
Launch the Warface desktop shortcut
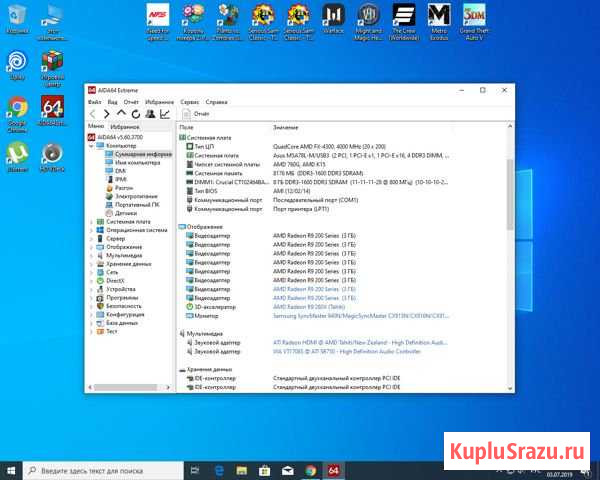click(x=333, y=19)
